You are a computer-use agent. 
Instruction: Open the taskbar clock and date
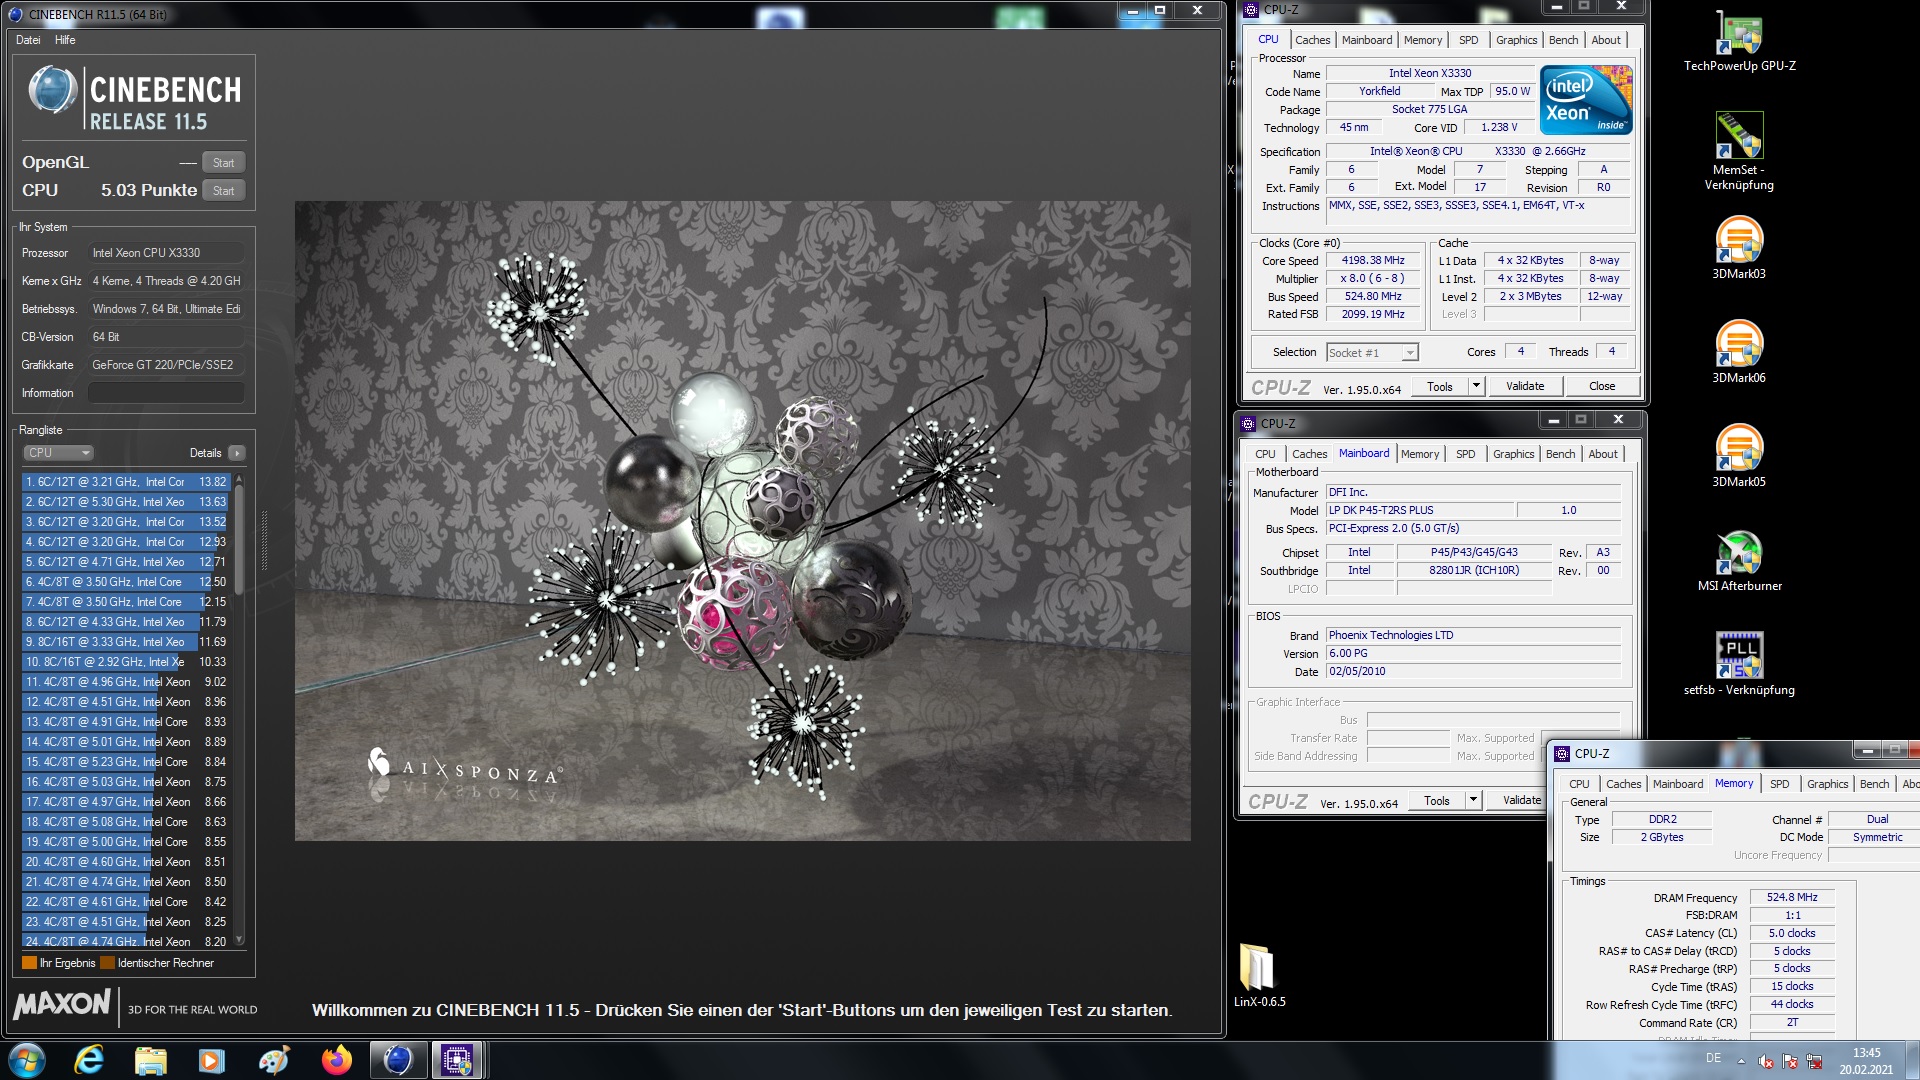click(1866, 1061)
